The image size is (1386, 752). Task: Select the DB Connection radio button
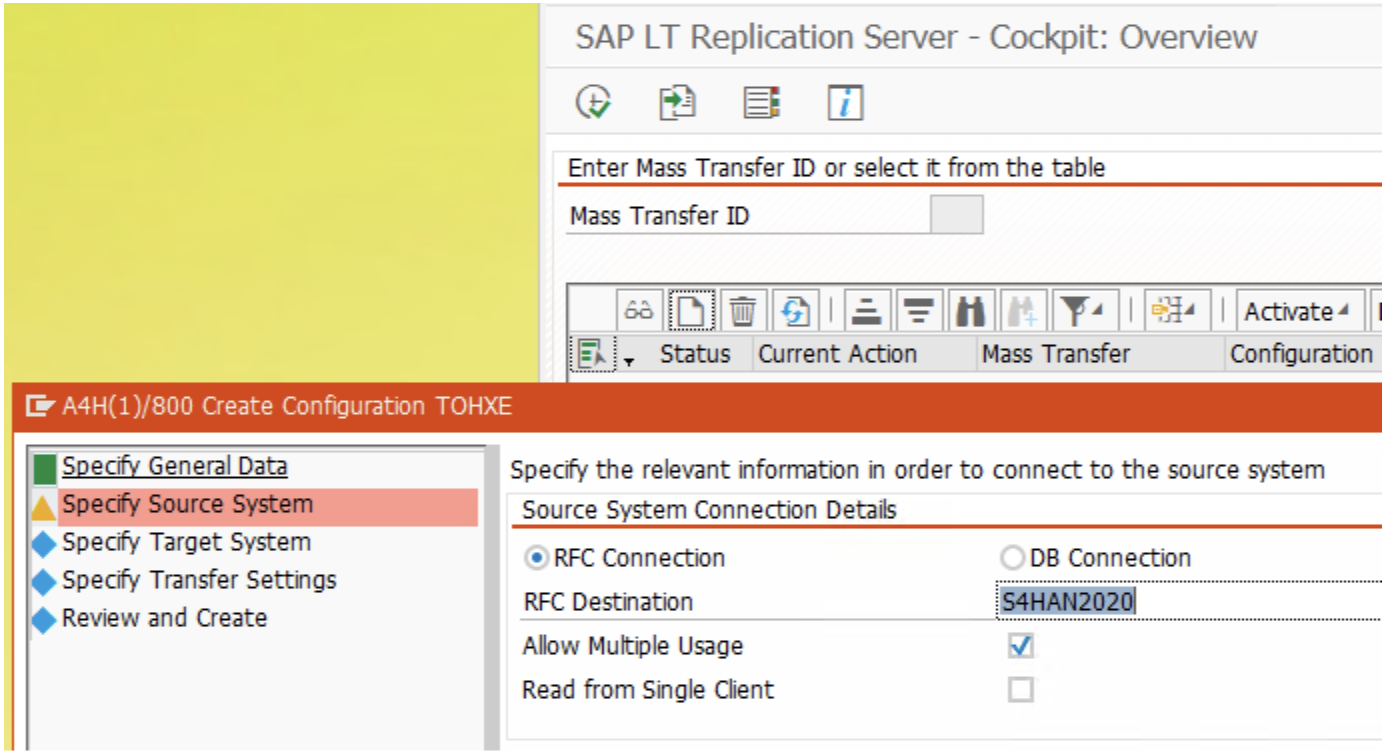pyautogui.click(x=1012, y=558)
